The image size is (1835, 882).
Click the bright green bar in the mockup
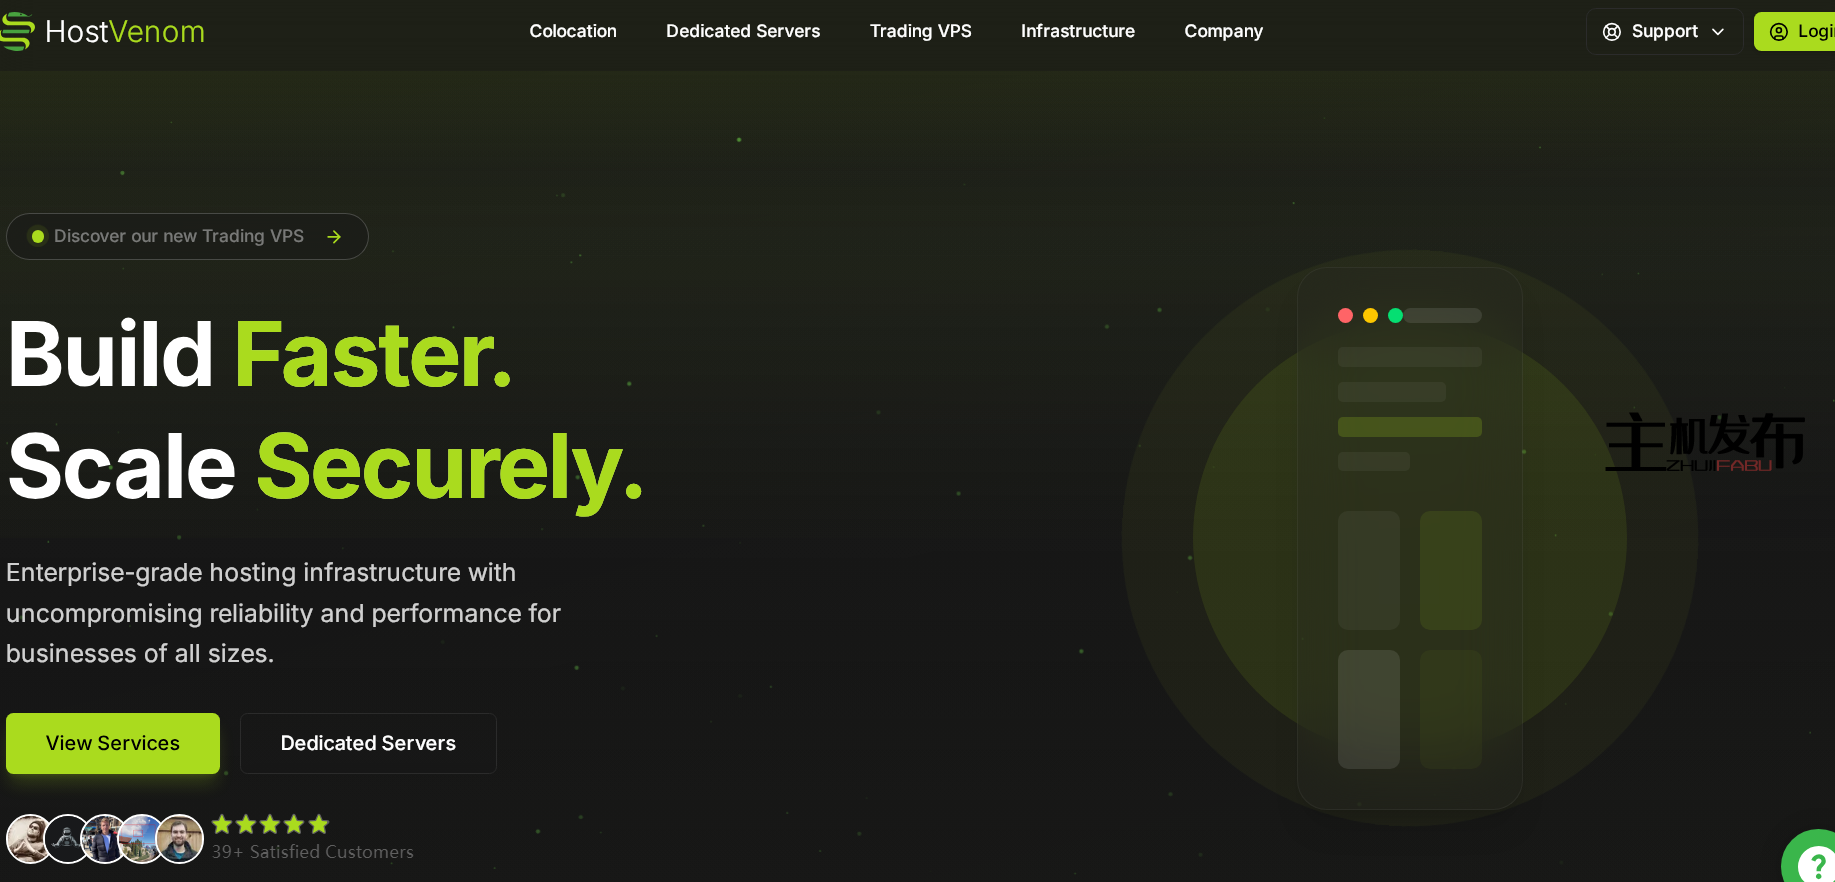pyautogui.click(x=1409, y=427)
